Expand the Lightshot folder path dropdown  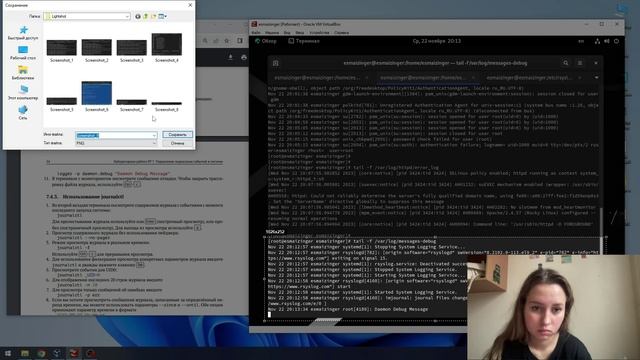(127, 16)
